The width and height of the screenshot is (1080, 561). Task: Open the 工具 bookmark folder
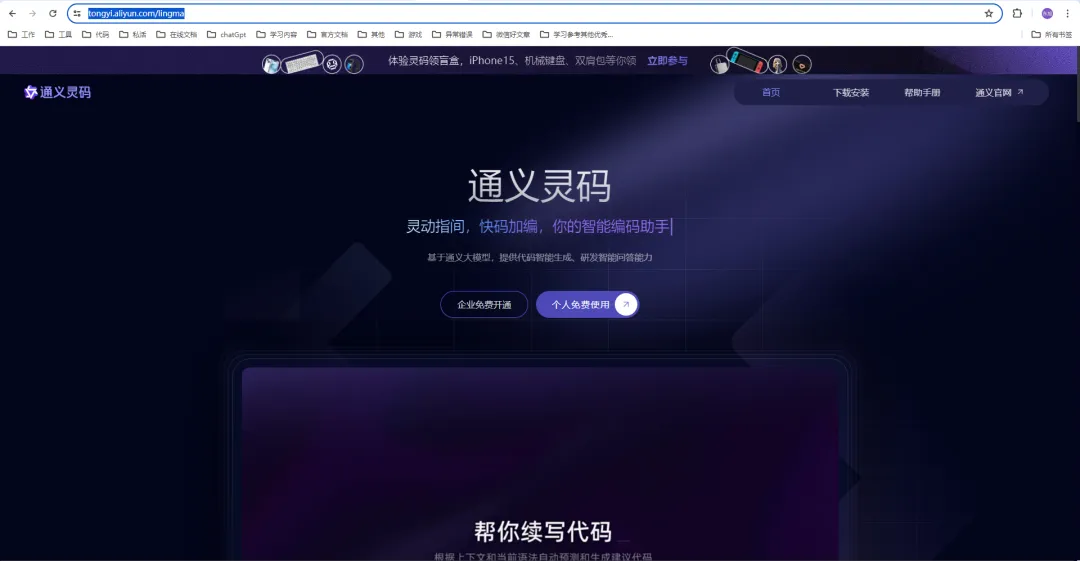(59, 34)
